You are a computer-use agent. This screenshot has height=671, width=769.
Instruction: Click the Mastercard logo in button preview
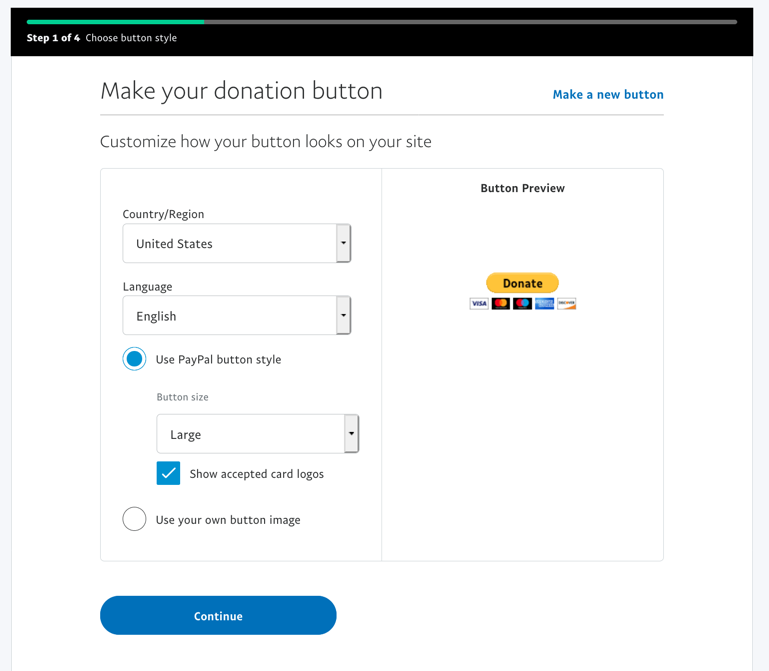(501, 304)
